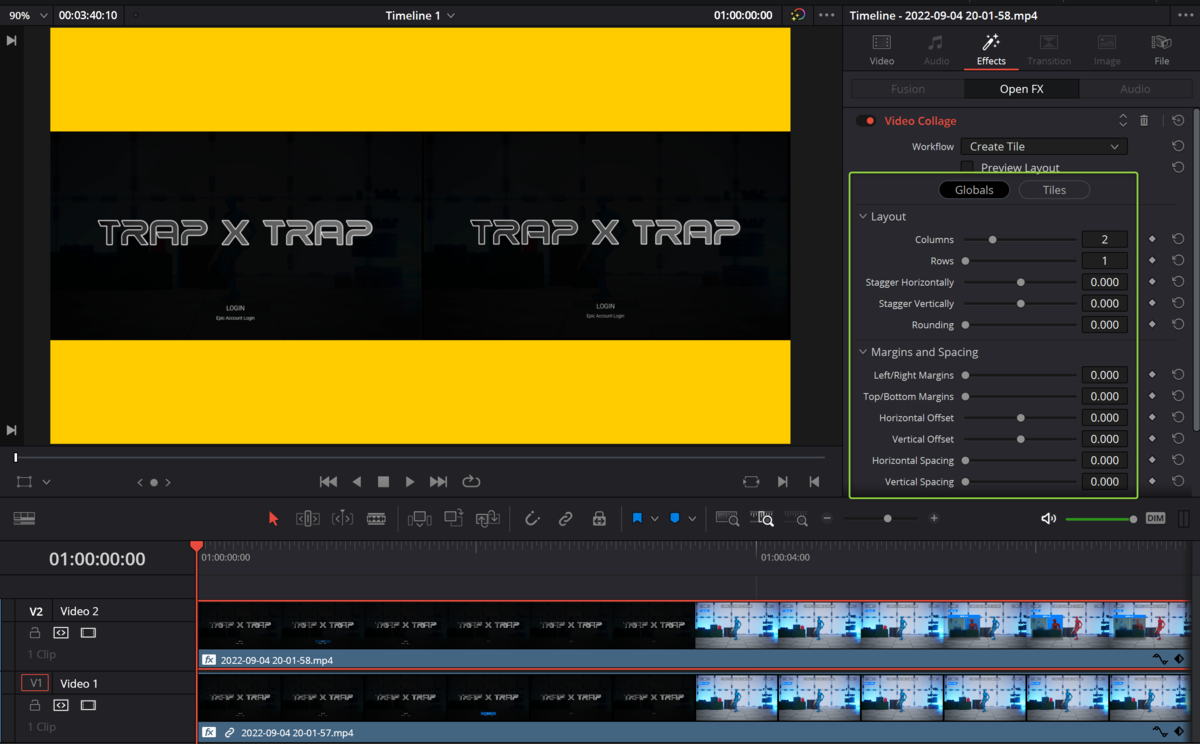
Task: Mute audio with the speaker icon
Action: pos(1048,518)
